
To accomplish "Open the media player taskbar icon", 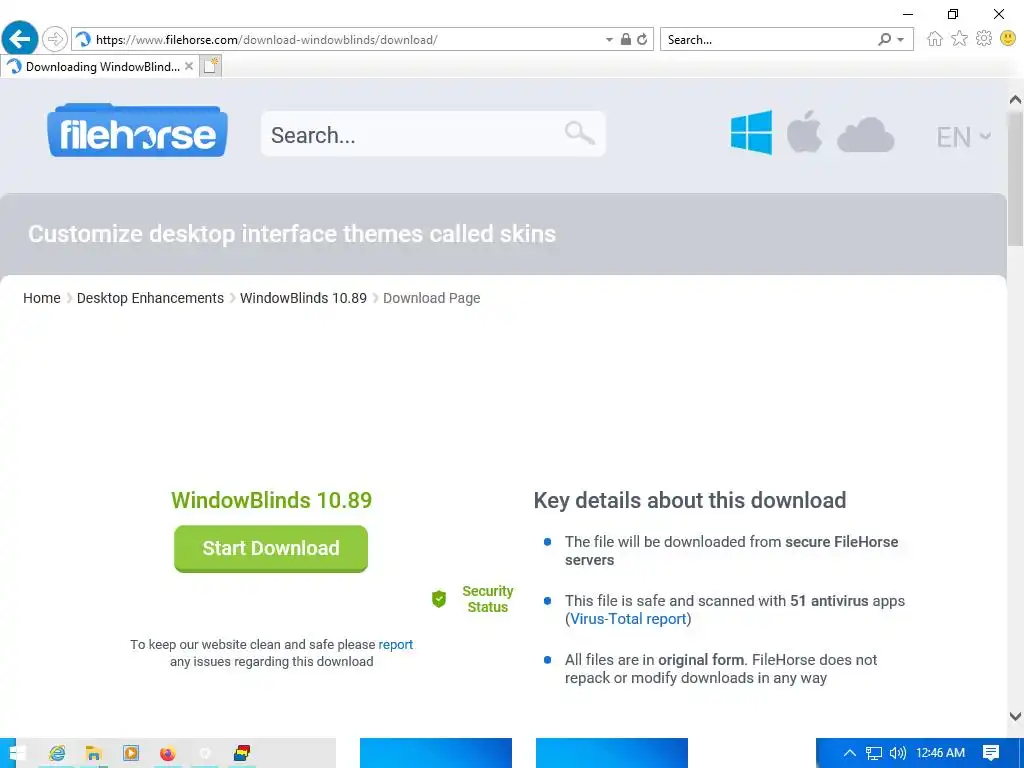I will [x=131, y=753].
